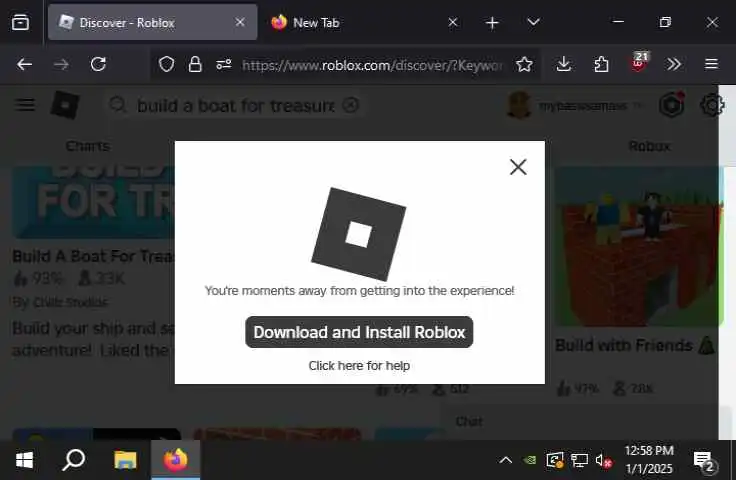
Task: Open uBlock extension with 21 badge
Action: pyautogui.click(x=639, y=62)
